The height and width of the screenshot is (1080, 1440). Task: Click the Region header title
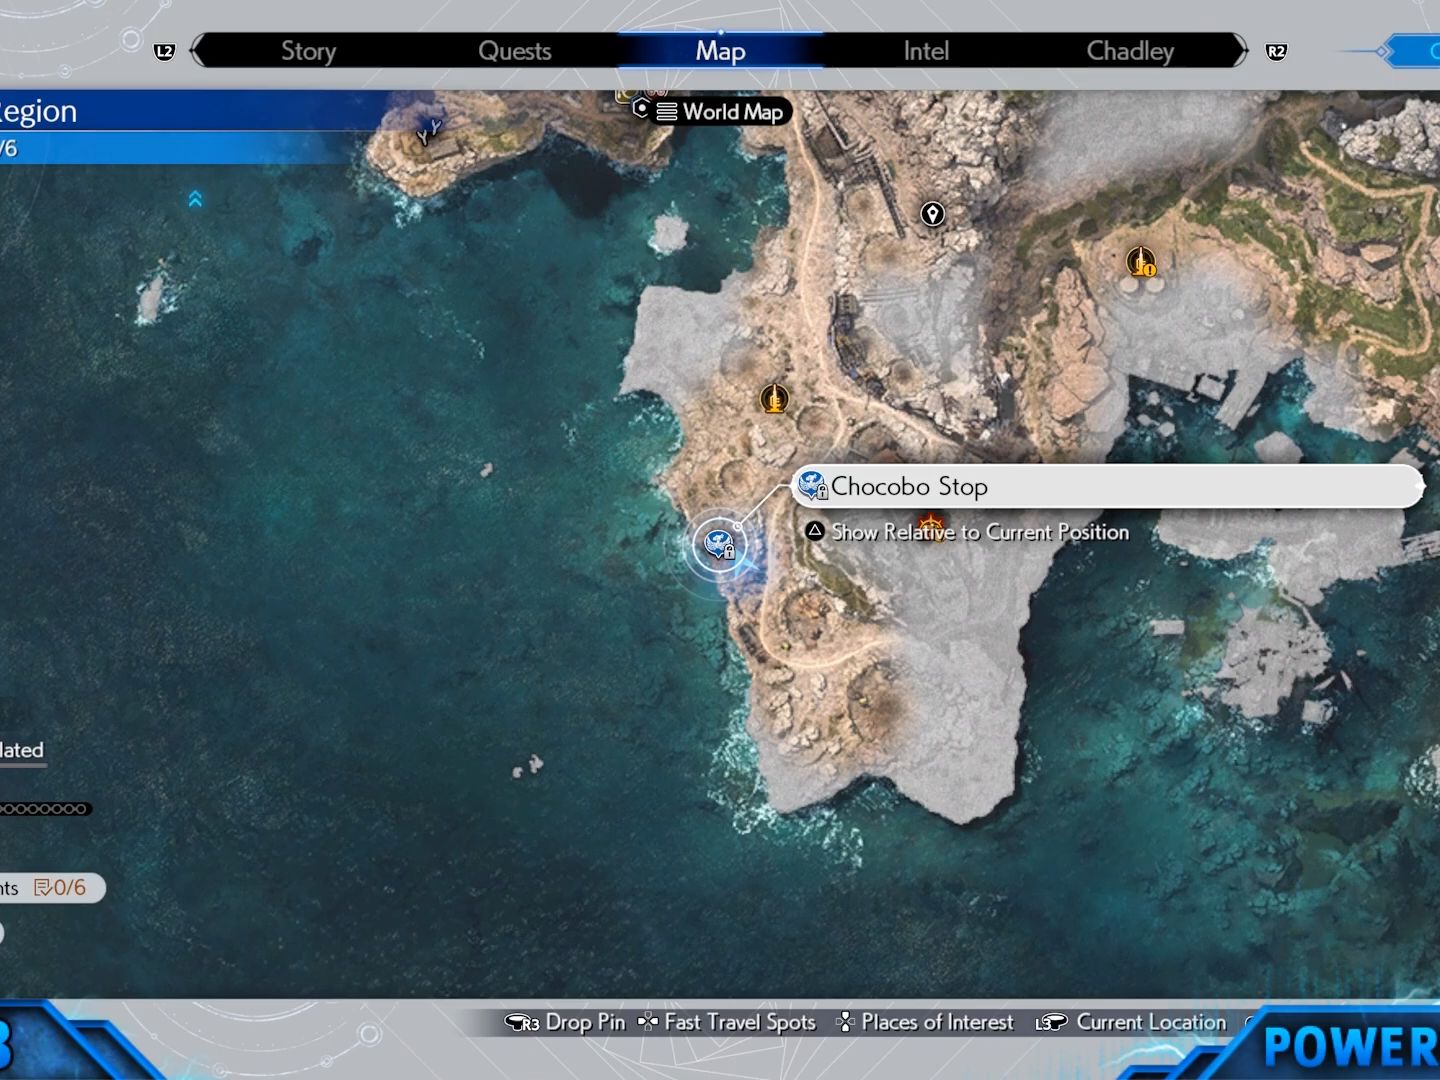(x=38, y=111)
